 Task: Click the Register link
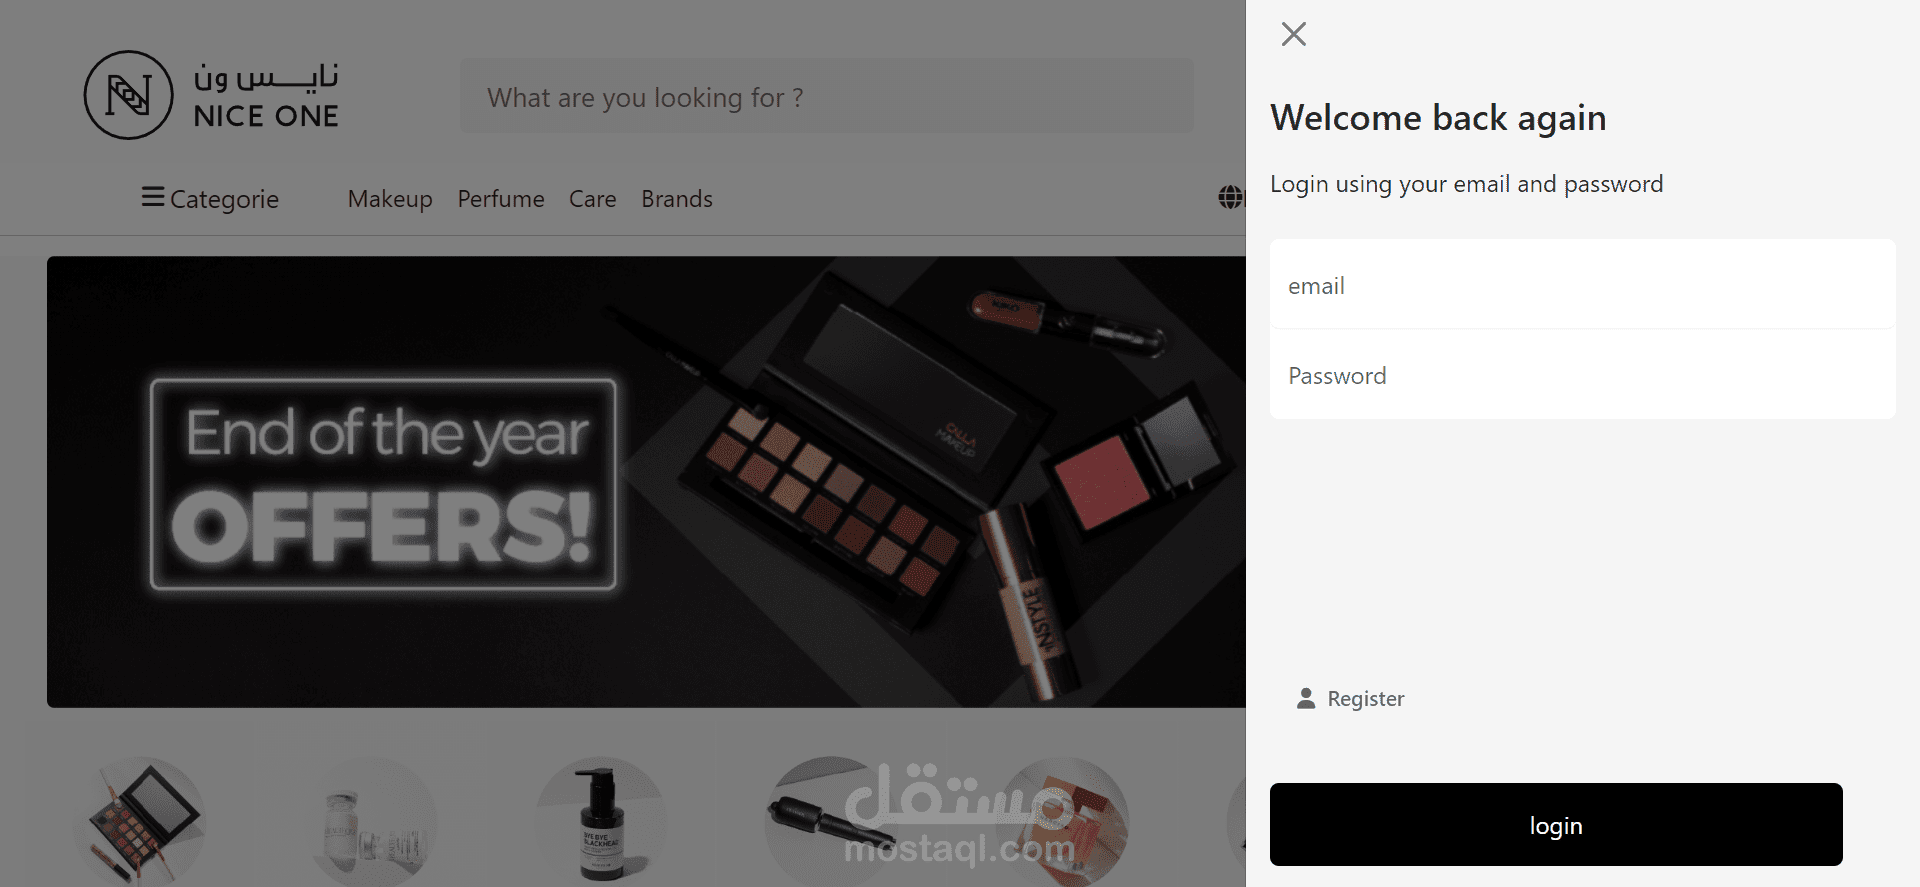(x=1366, y=699)
